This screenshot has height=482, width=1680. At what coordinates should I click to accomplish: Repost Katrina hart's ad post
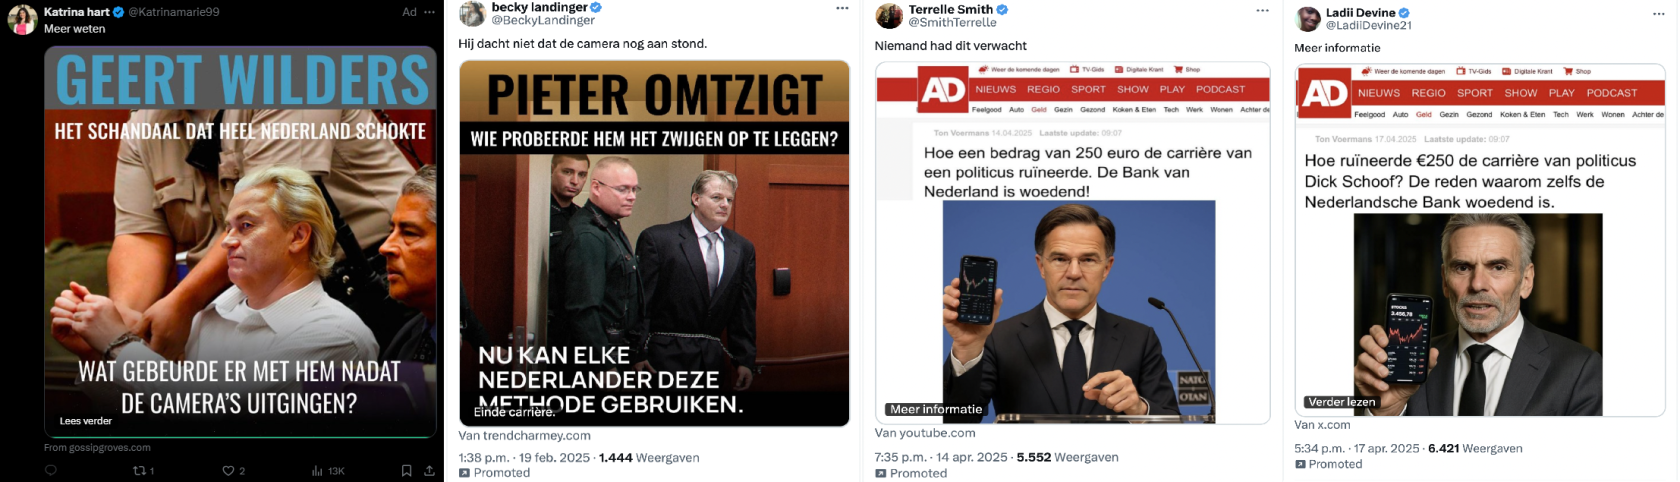[x=140, y=470]
